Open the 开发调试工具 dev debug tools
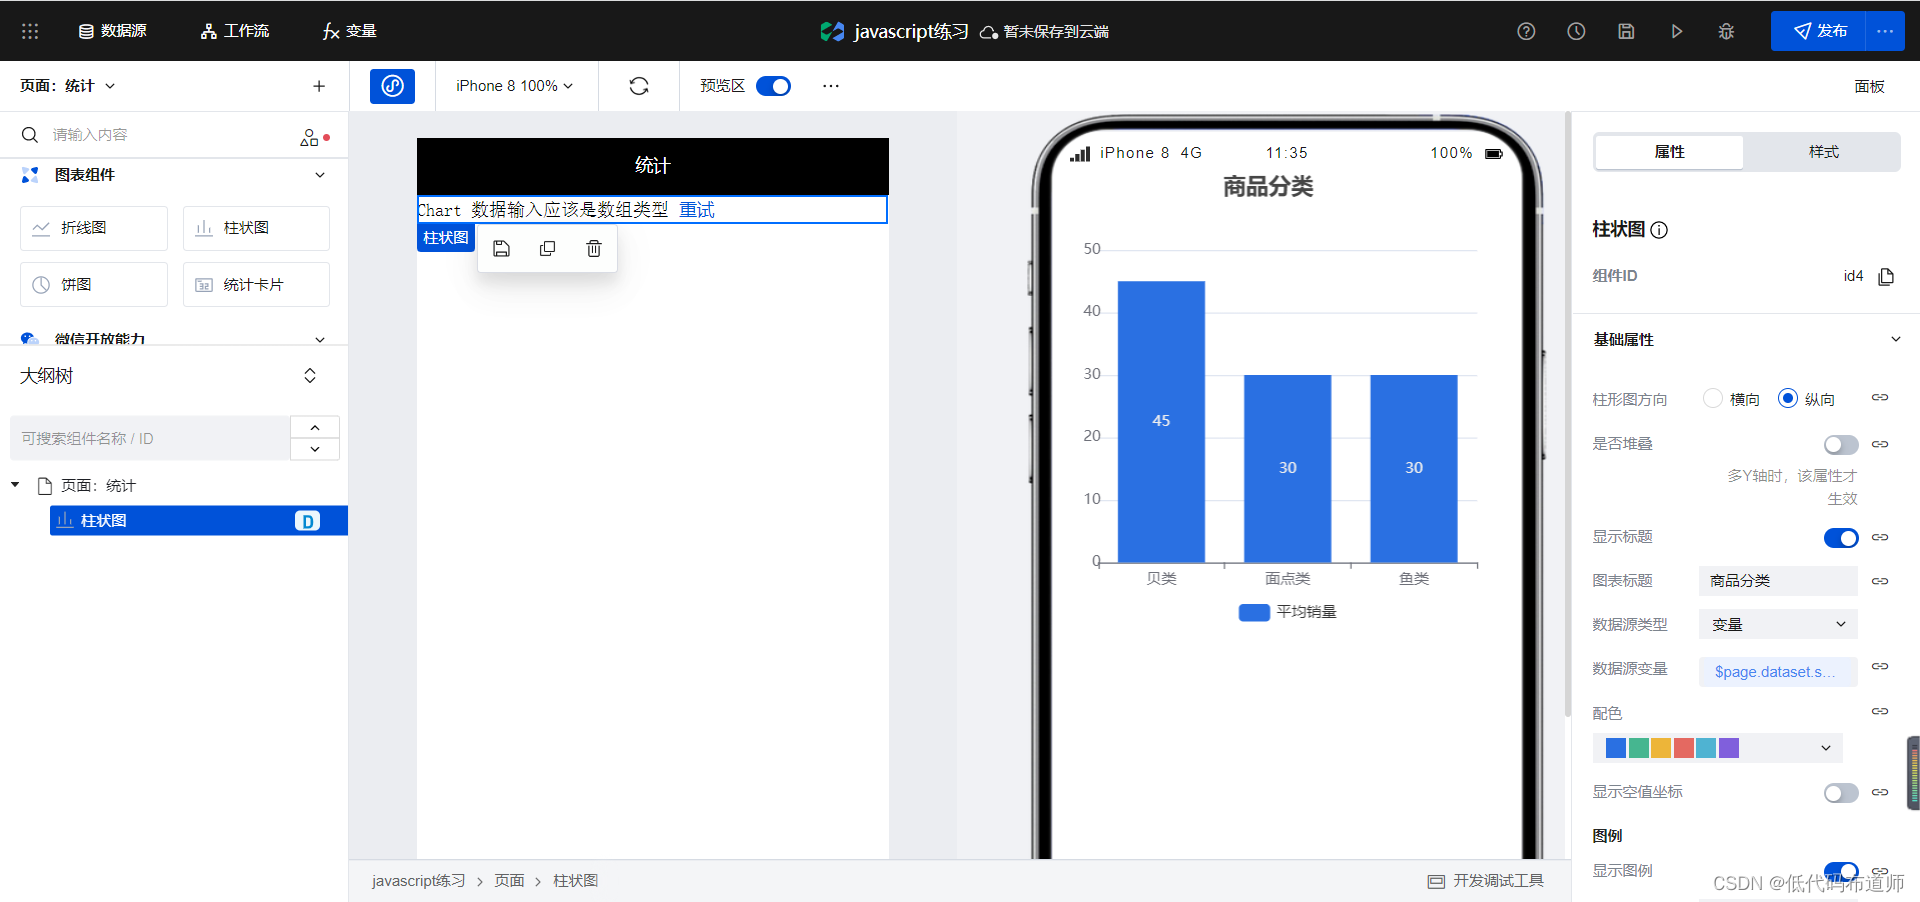Viewport: 1920px width, 902px height. click(1486, 881)
